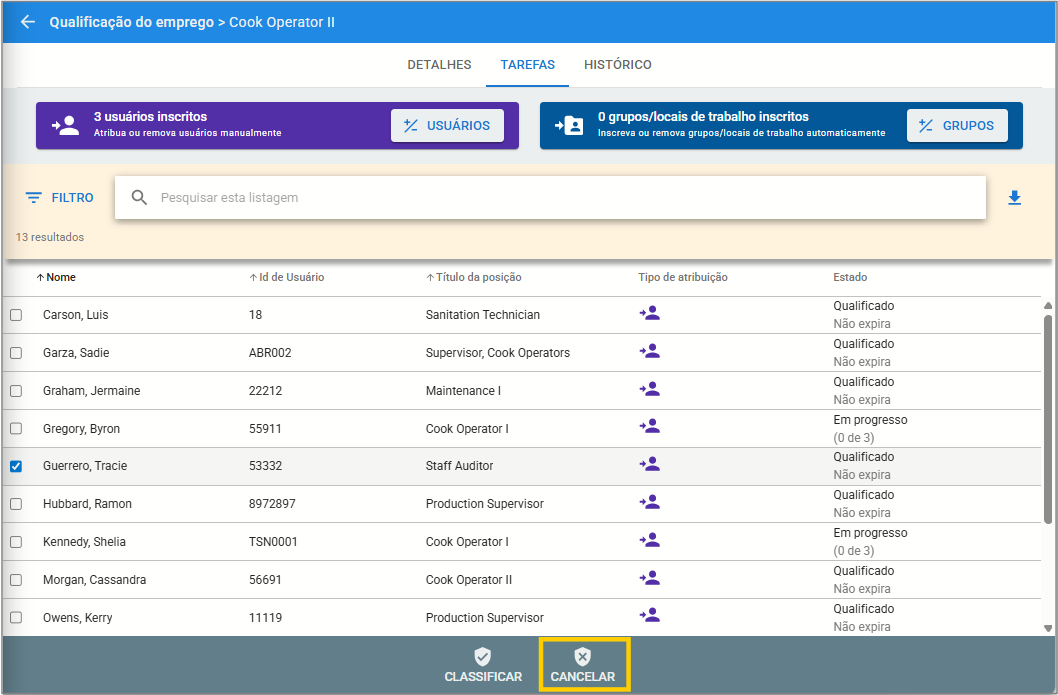
Task: Click the enrolled users icon in purple banner
Action: pyautogui.click(x=65, y=126)
